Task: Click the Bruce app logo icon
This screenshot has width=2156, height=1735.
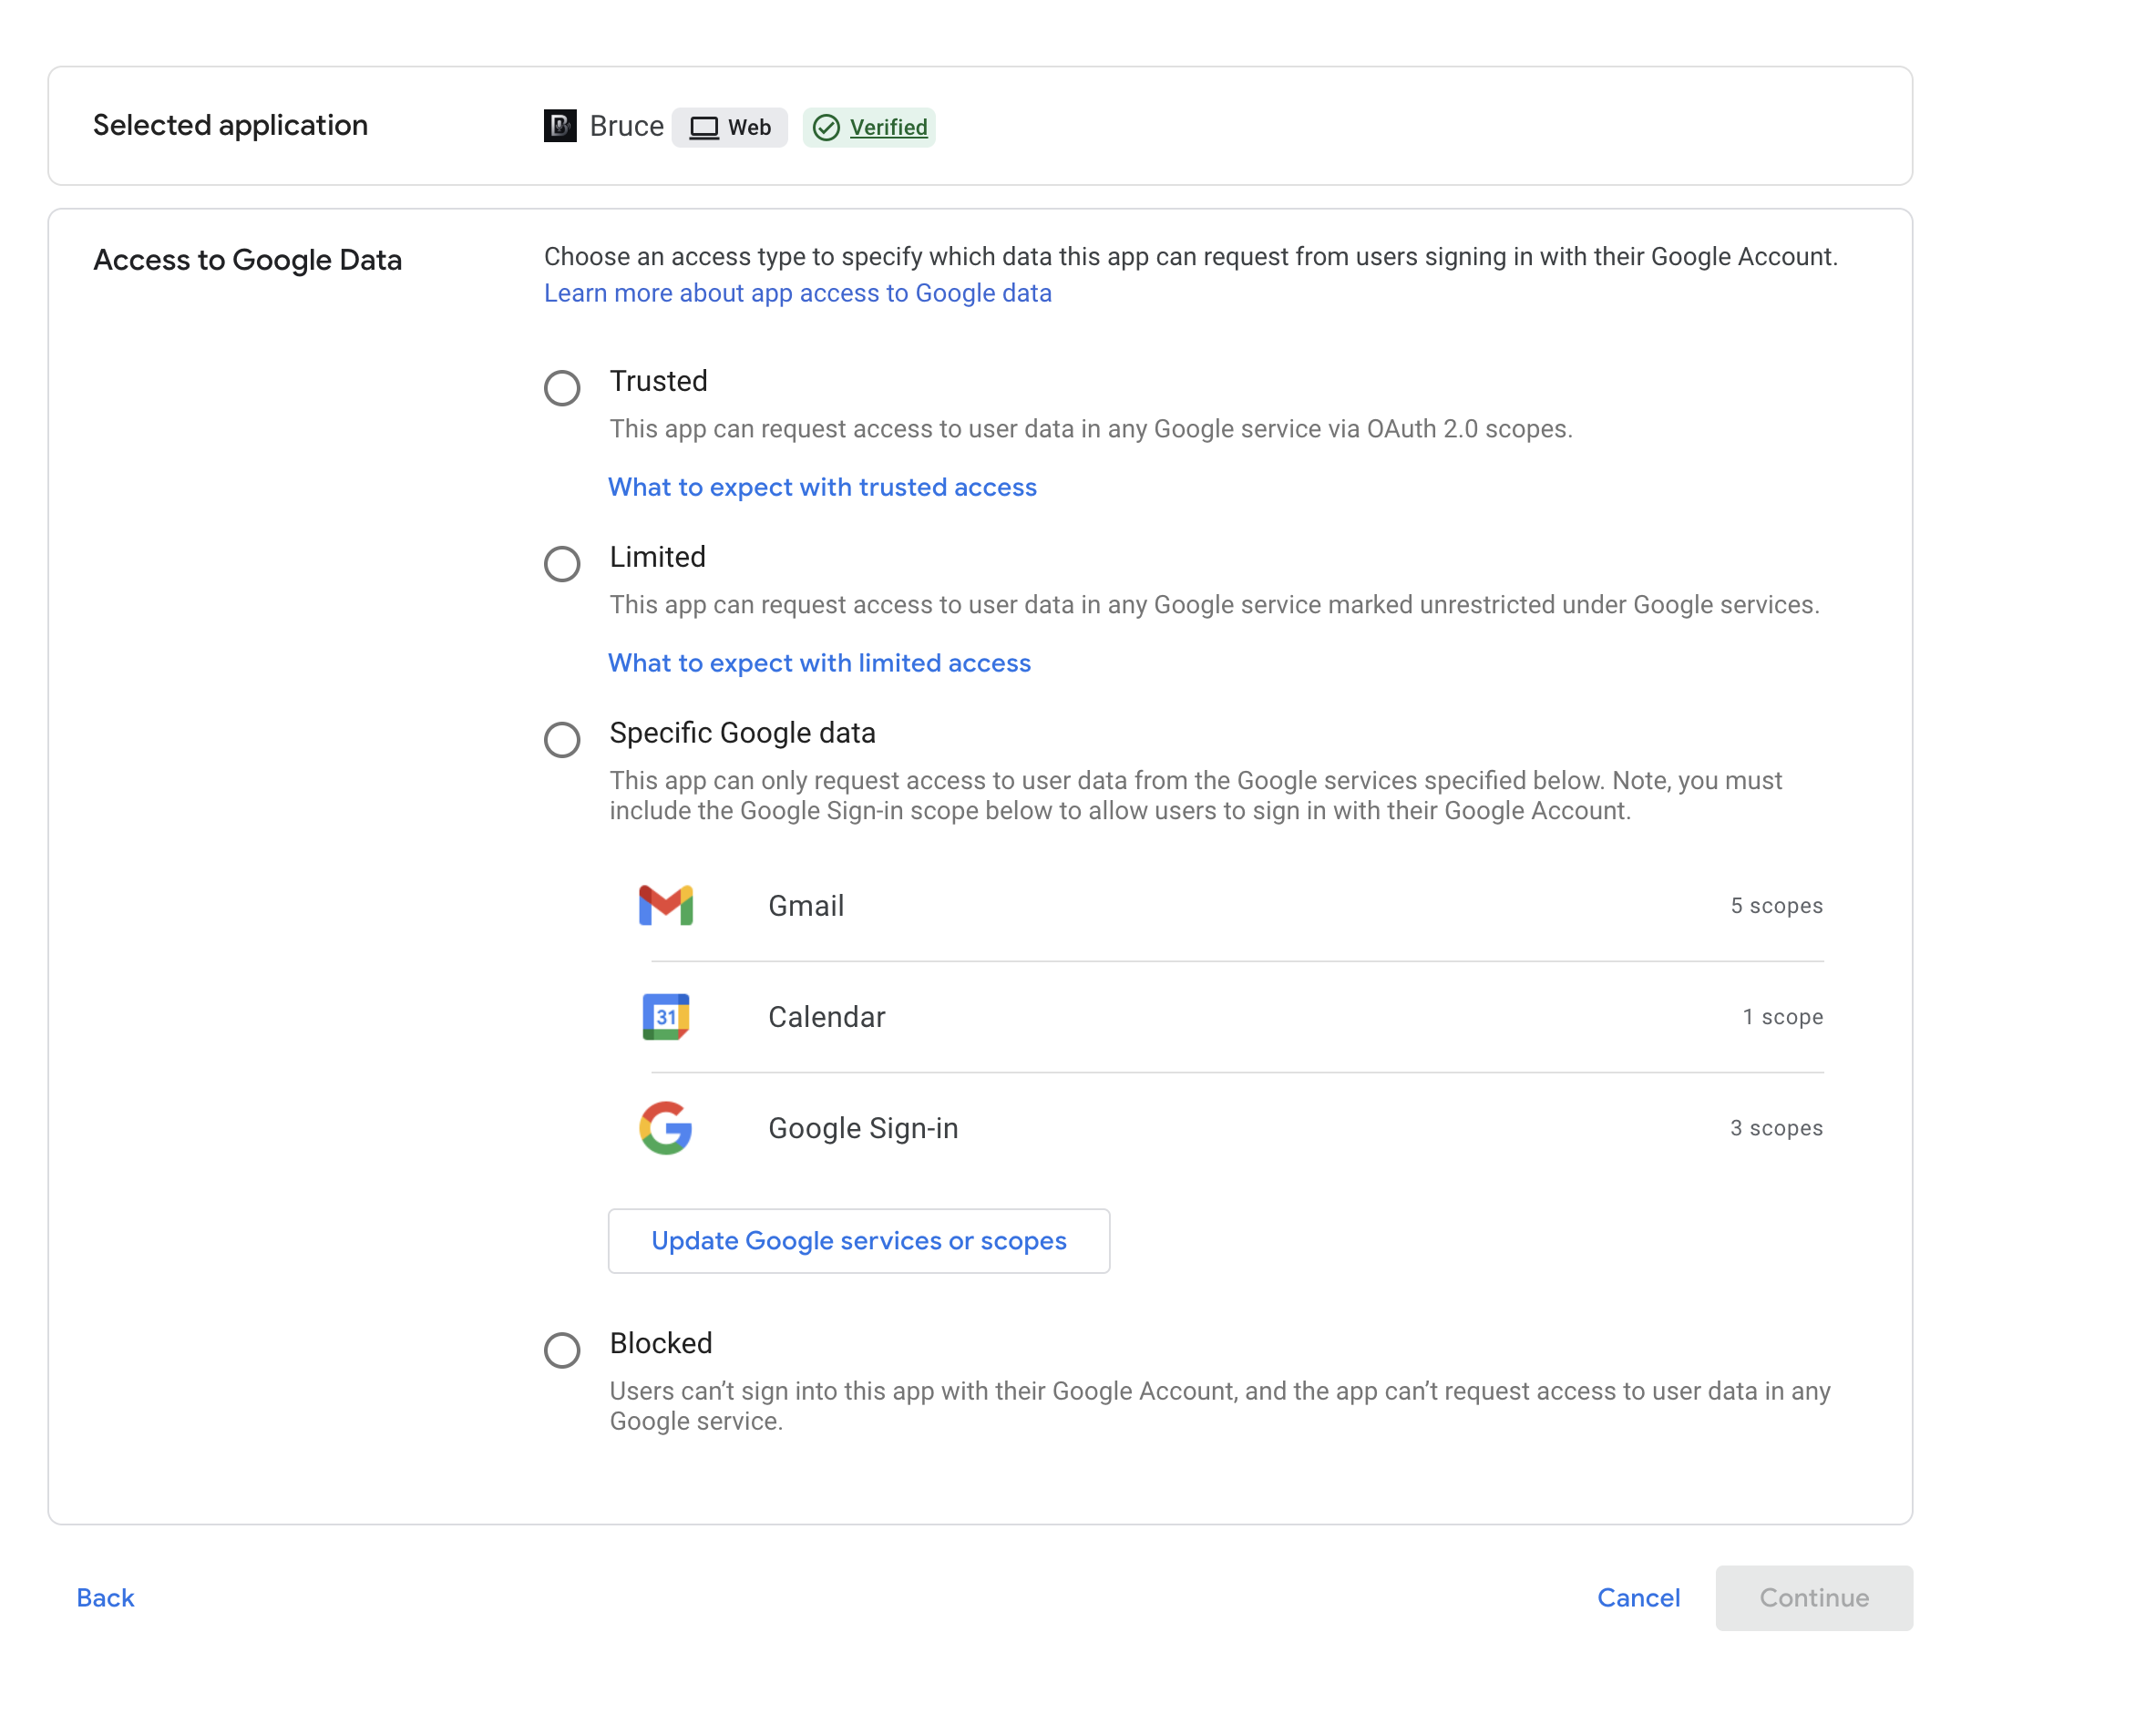Action: click(560, 126)
